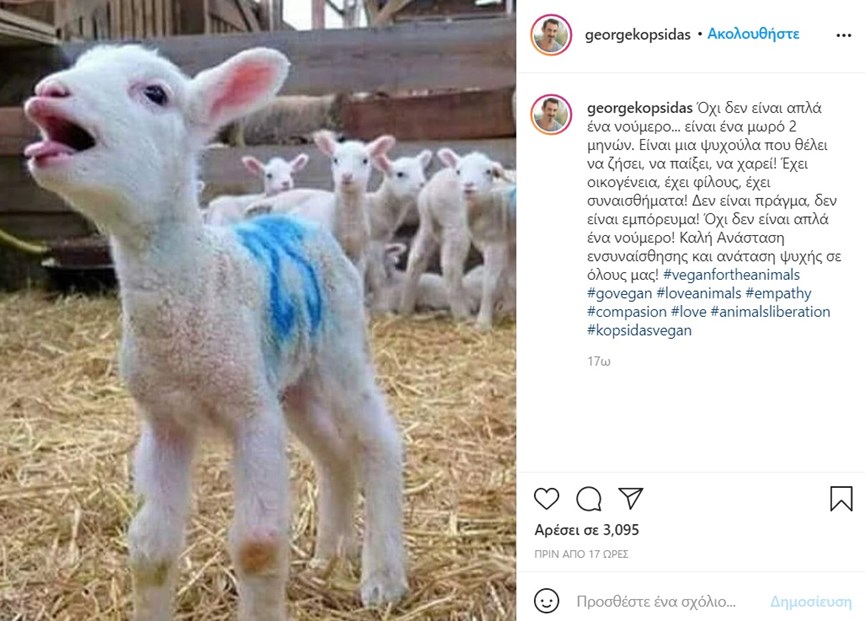This screenshot has height=621, width=865.
Task: Open the #empathy hashtag
Action: click(x=778, y=293)
